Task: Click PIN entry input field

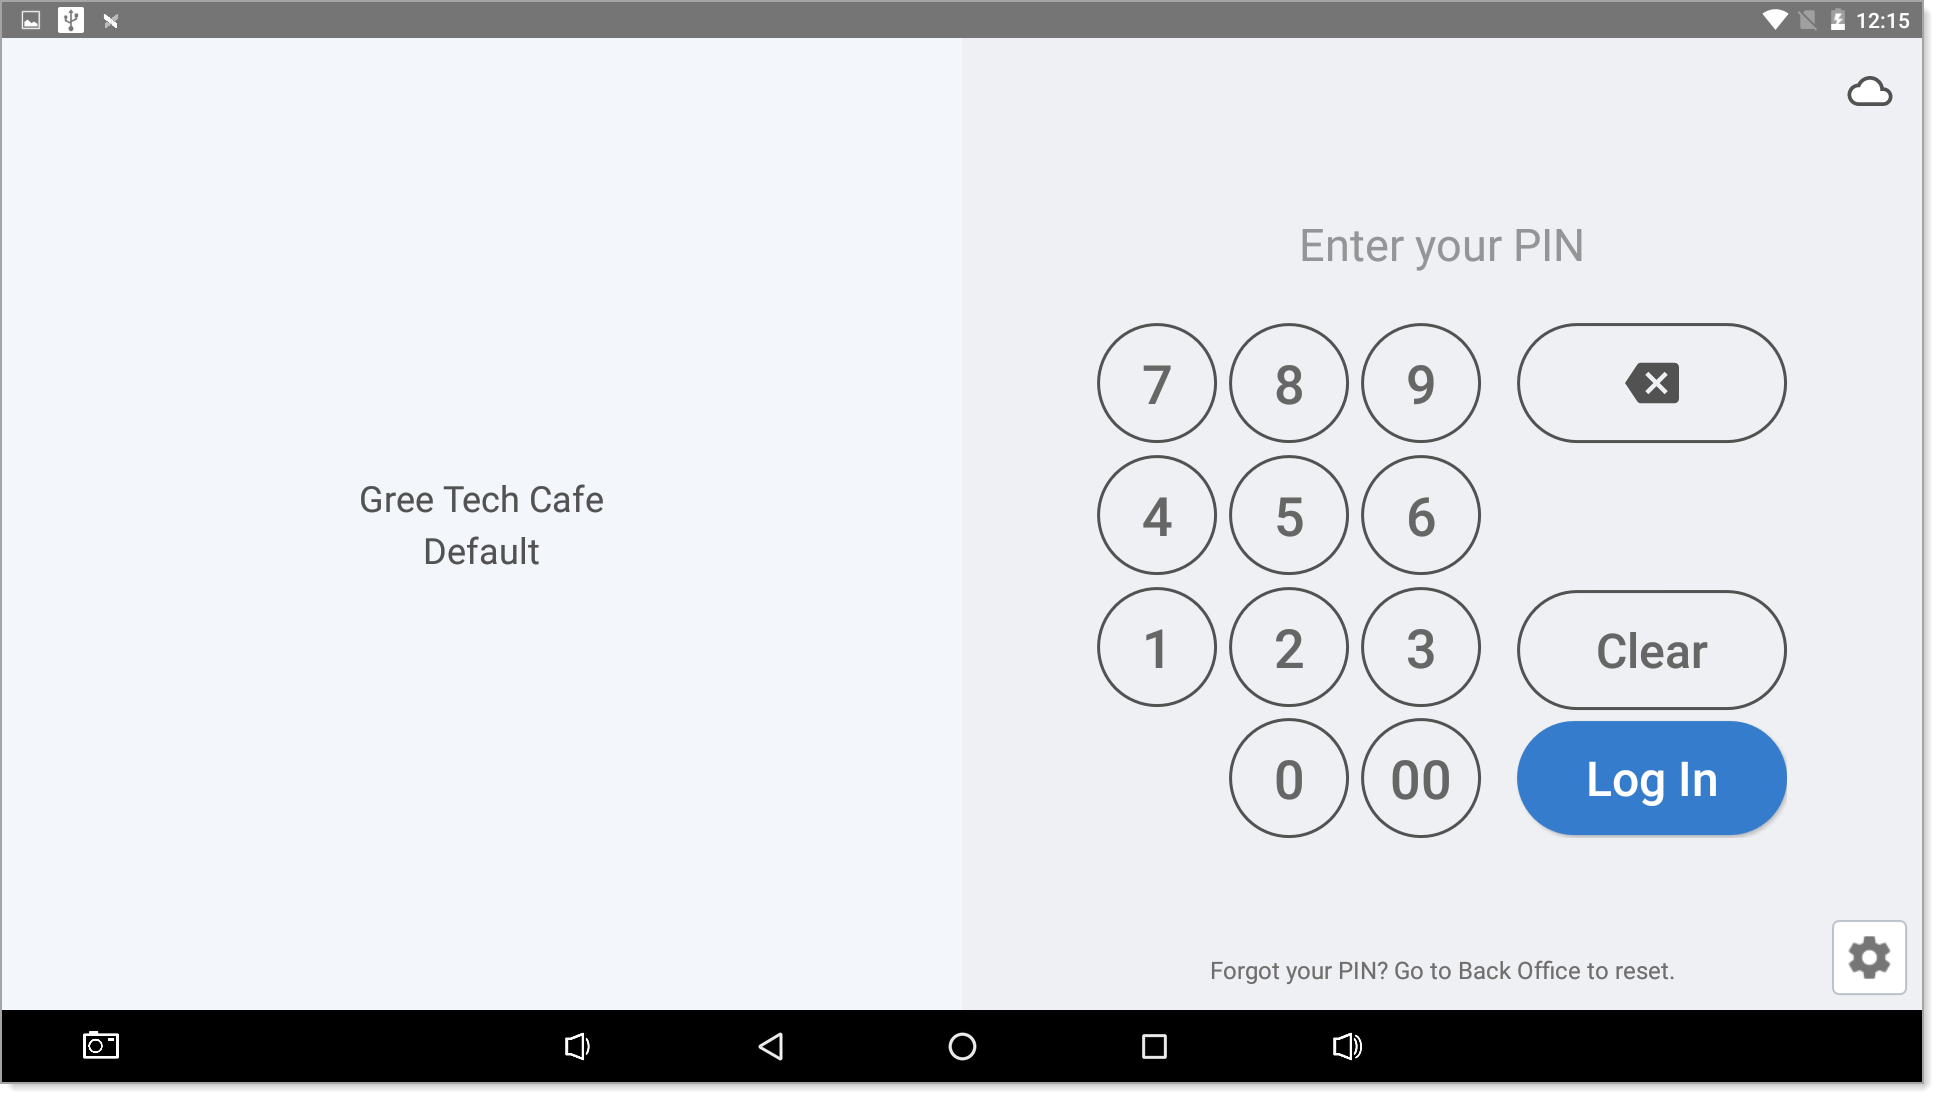Action: (1441, 245)
